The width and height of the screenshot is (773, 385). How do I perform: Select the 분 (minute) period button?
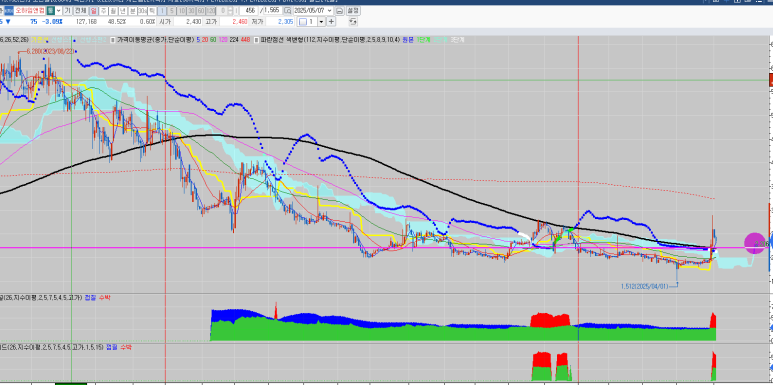tap(133, 10)
